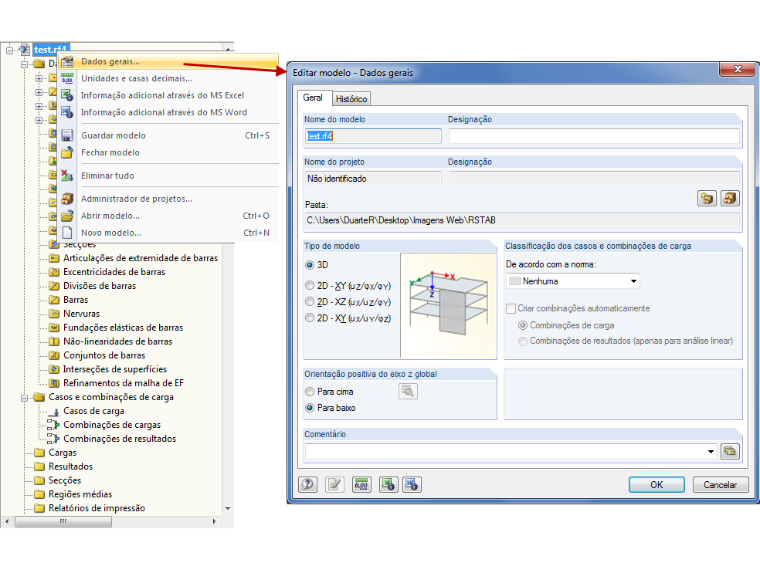
Task: Choose Para baixo z-axis orientation
Action: tap(309, 408)
